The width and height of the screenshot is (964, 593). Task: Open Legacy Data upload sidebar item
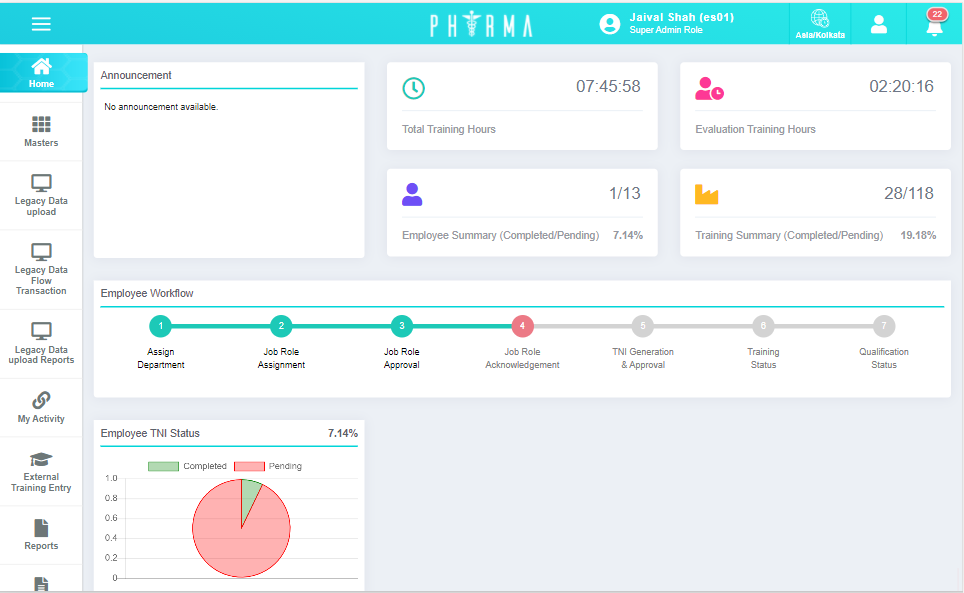41,195
